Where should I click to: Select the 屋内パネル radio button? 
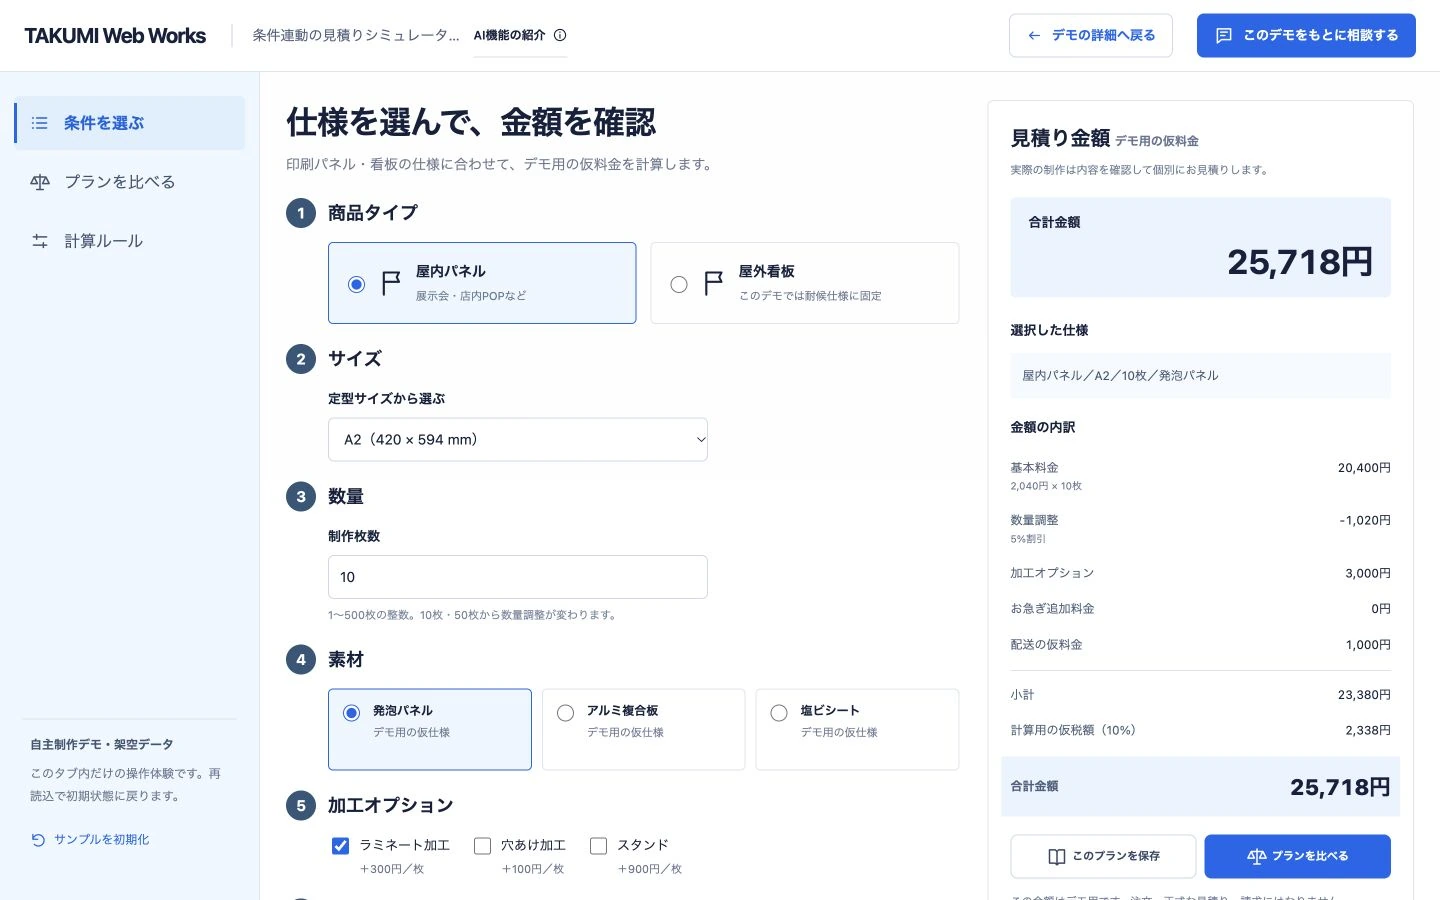(356, 284)
